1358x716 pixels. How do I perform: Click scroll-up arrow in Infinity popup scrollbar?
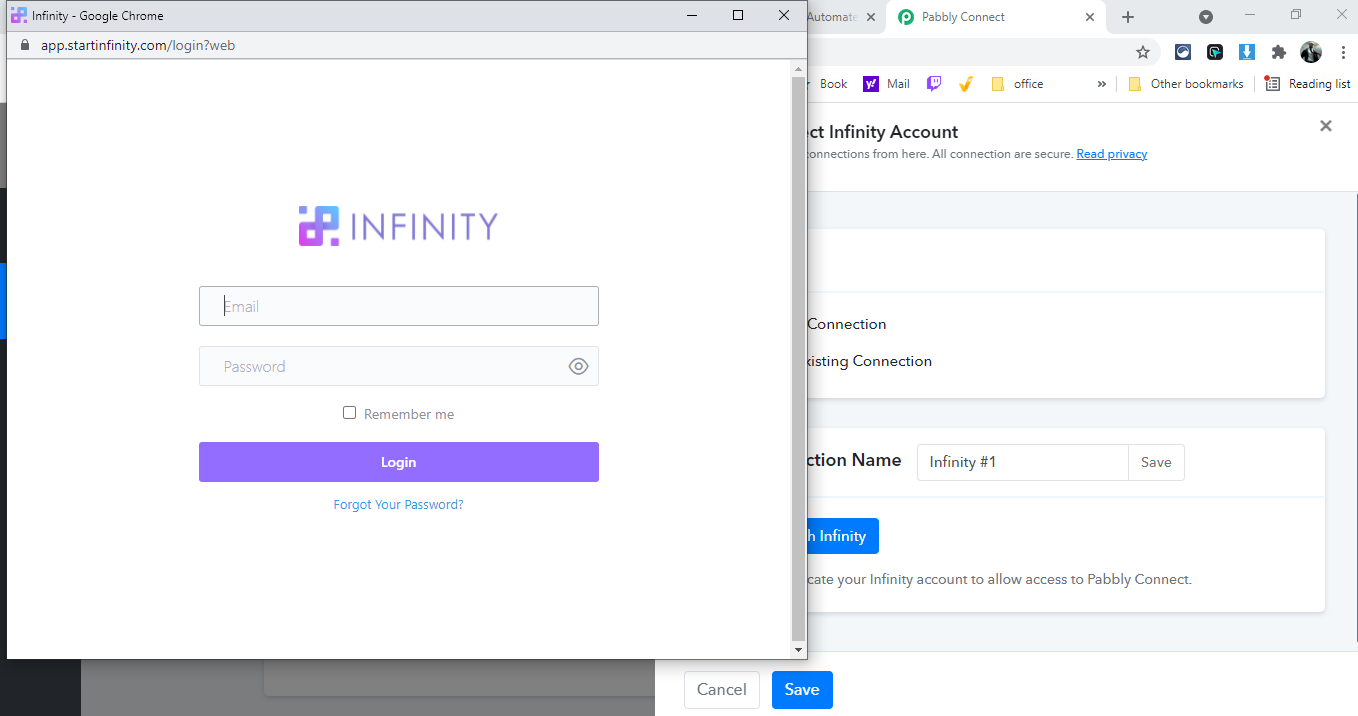pyautogui.click(x=798, y=70)
